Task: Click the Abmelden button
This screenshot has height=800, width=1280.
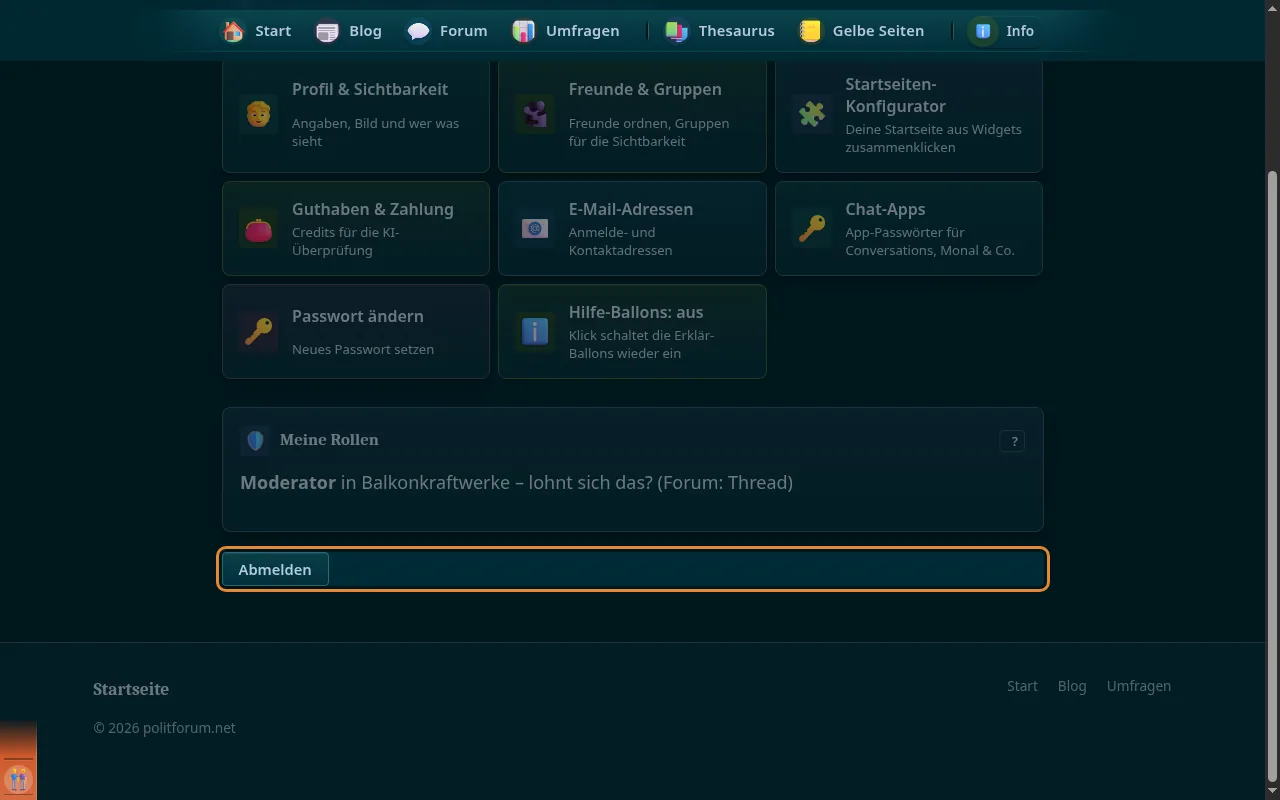Action: (275, 569)
